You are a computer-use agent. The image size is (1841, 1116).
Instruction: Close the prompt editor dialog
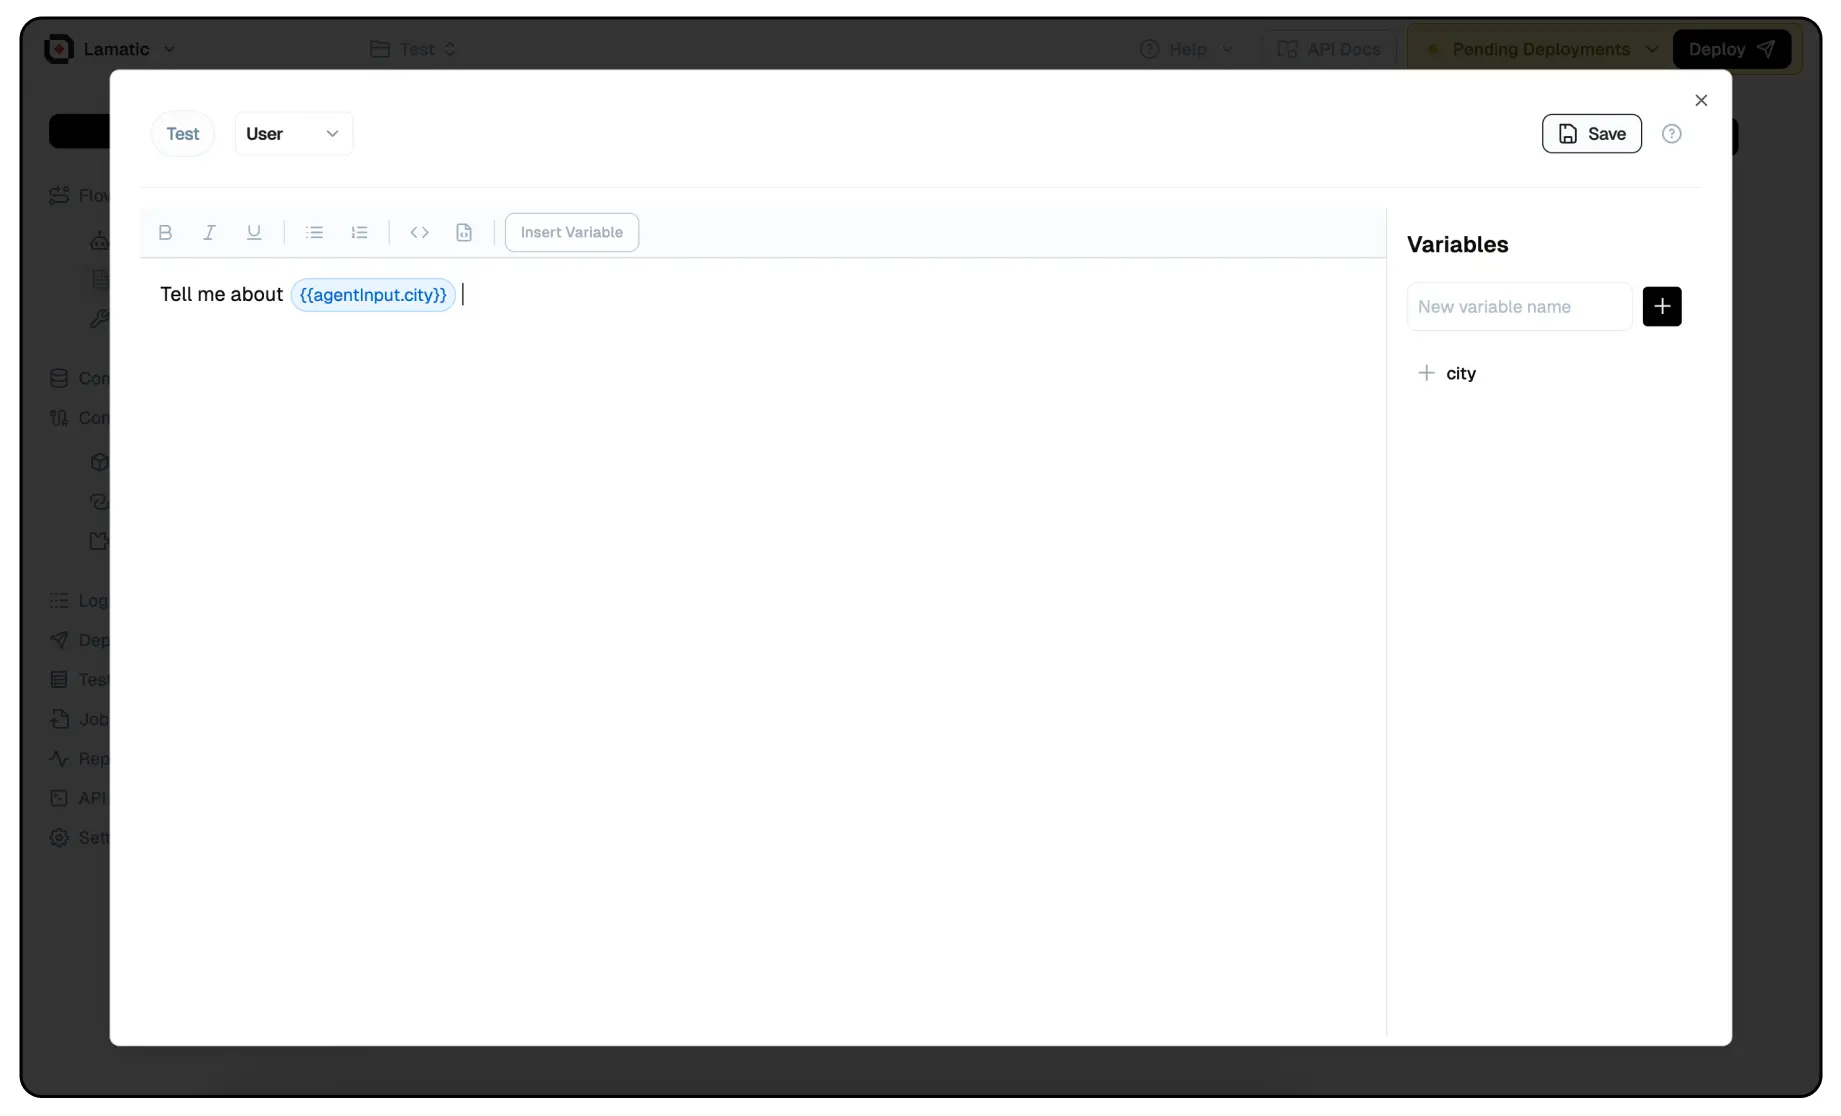point(1700,100)
